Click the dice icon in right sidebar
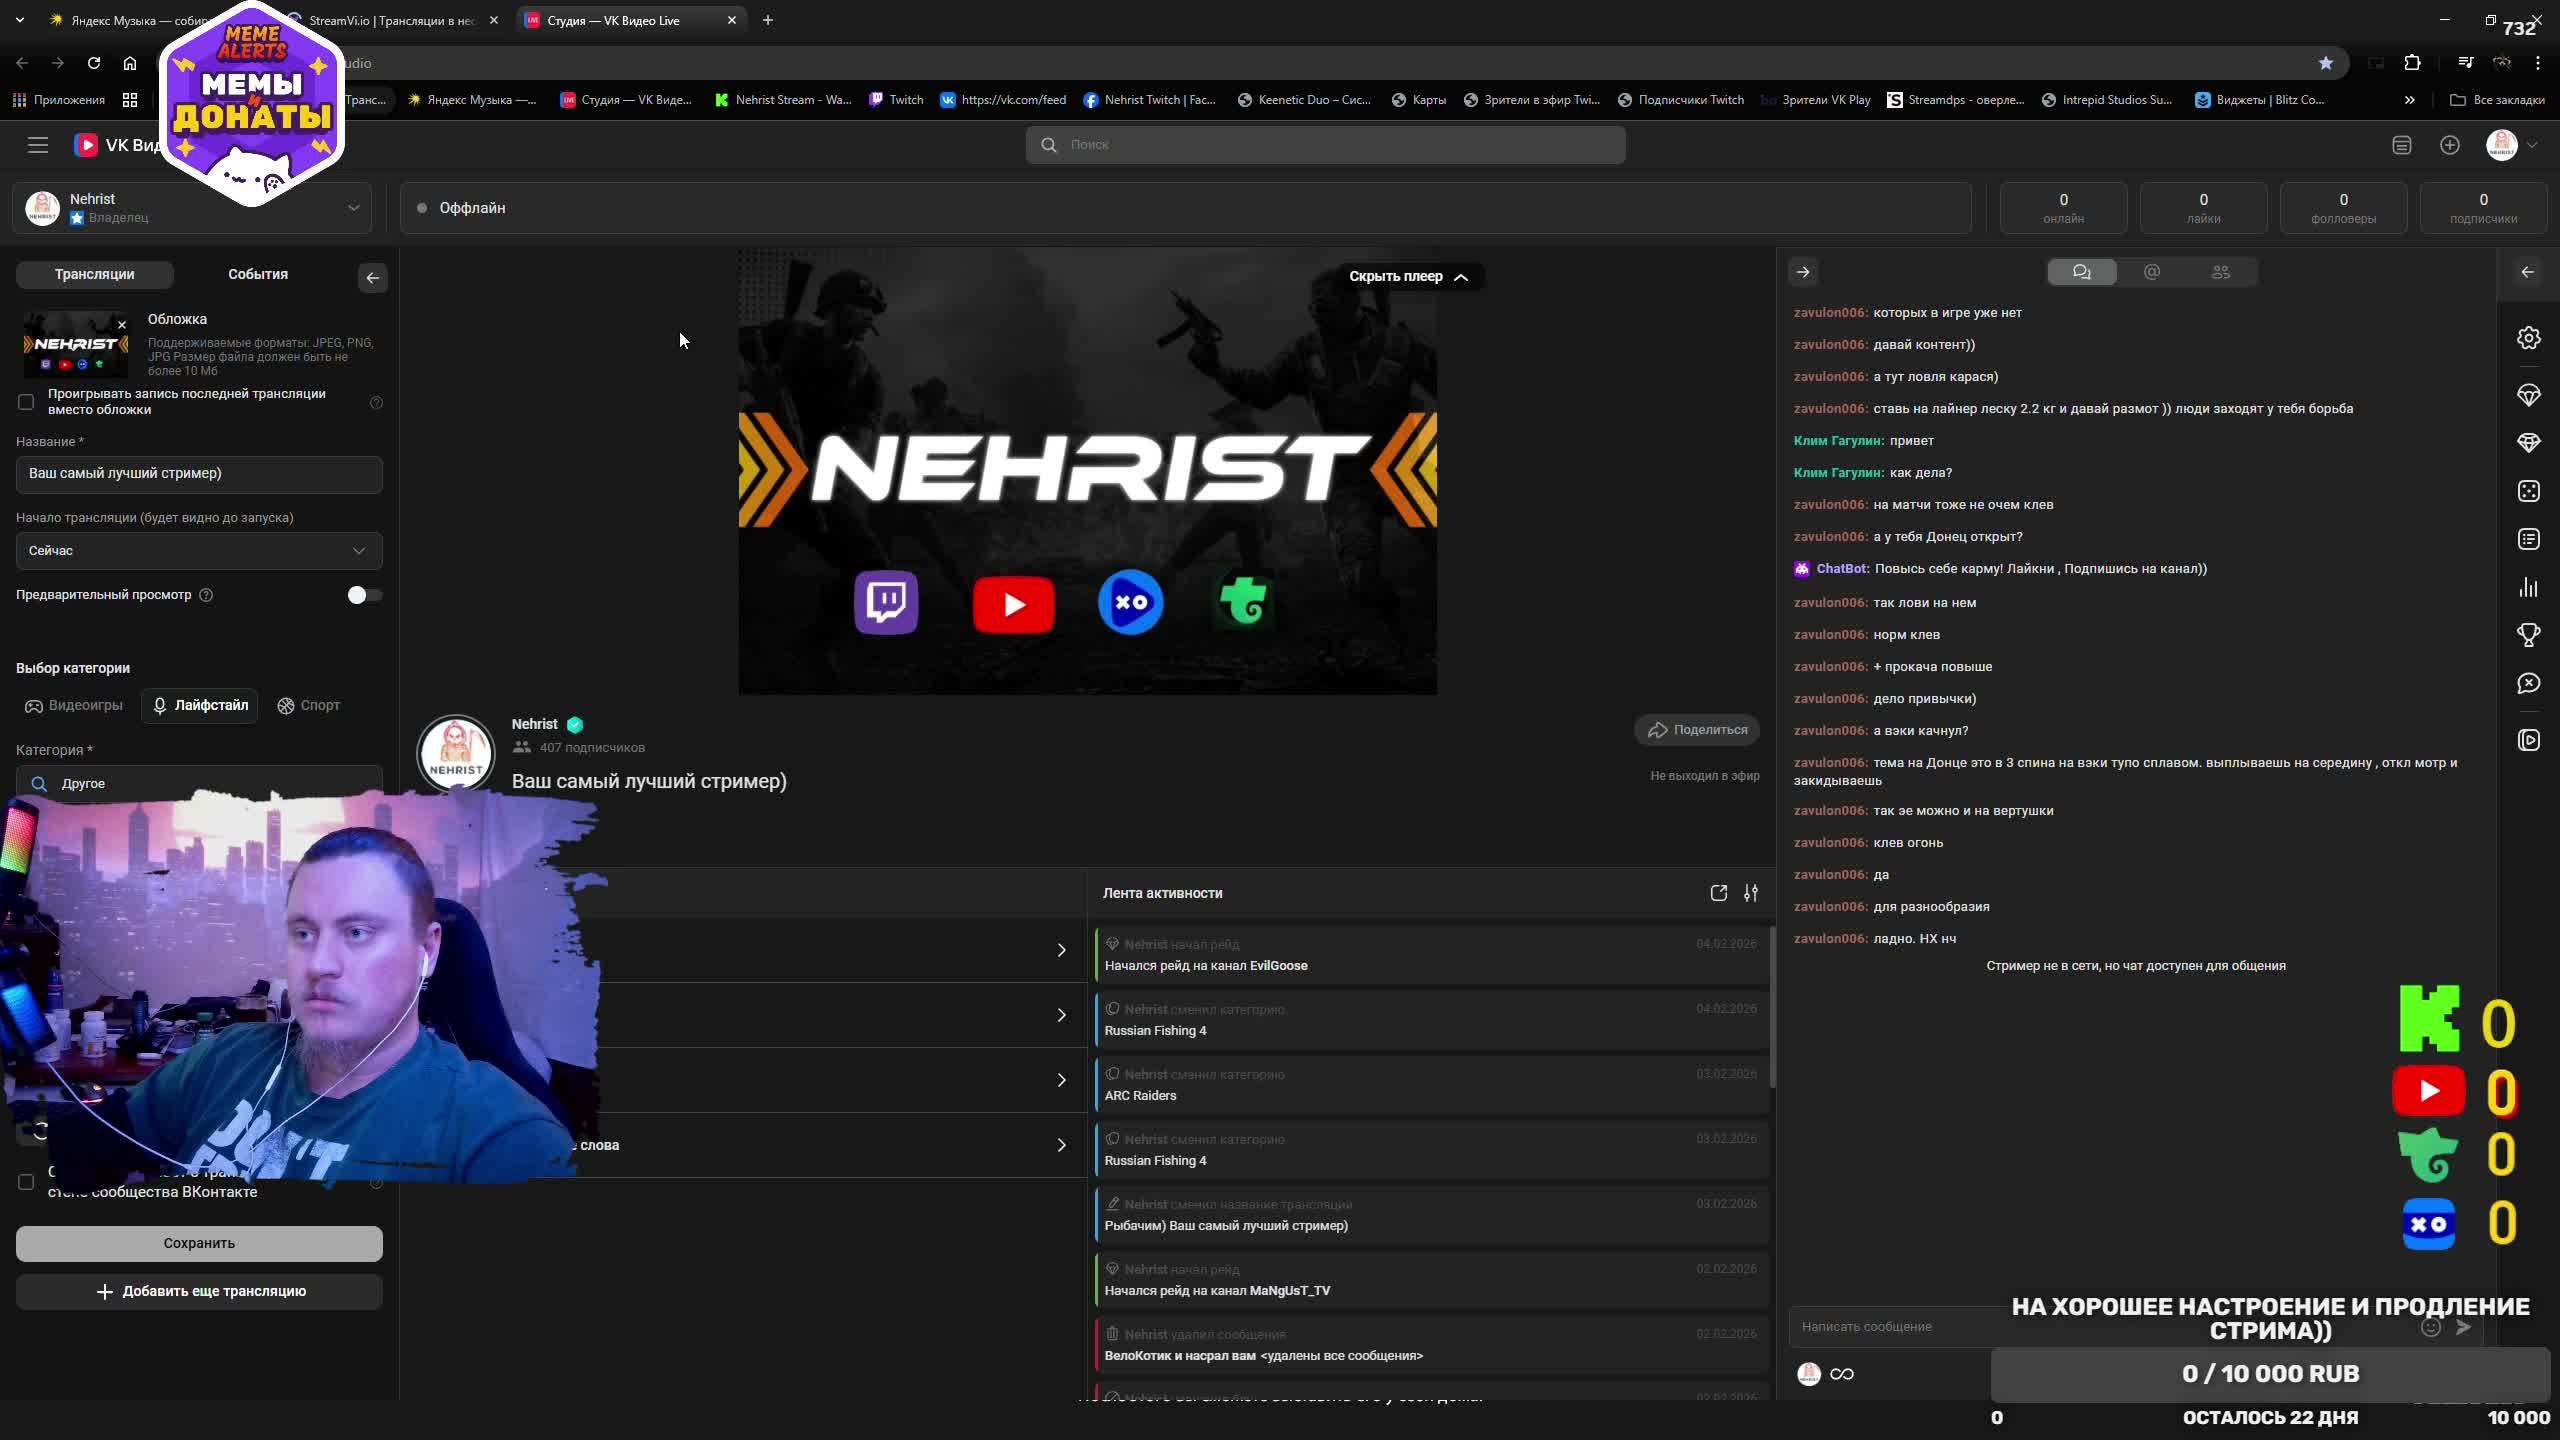The width and height of the screenshot is (2560, 1440). (2528, 491)
